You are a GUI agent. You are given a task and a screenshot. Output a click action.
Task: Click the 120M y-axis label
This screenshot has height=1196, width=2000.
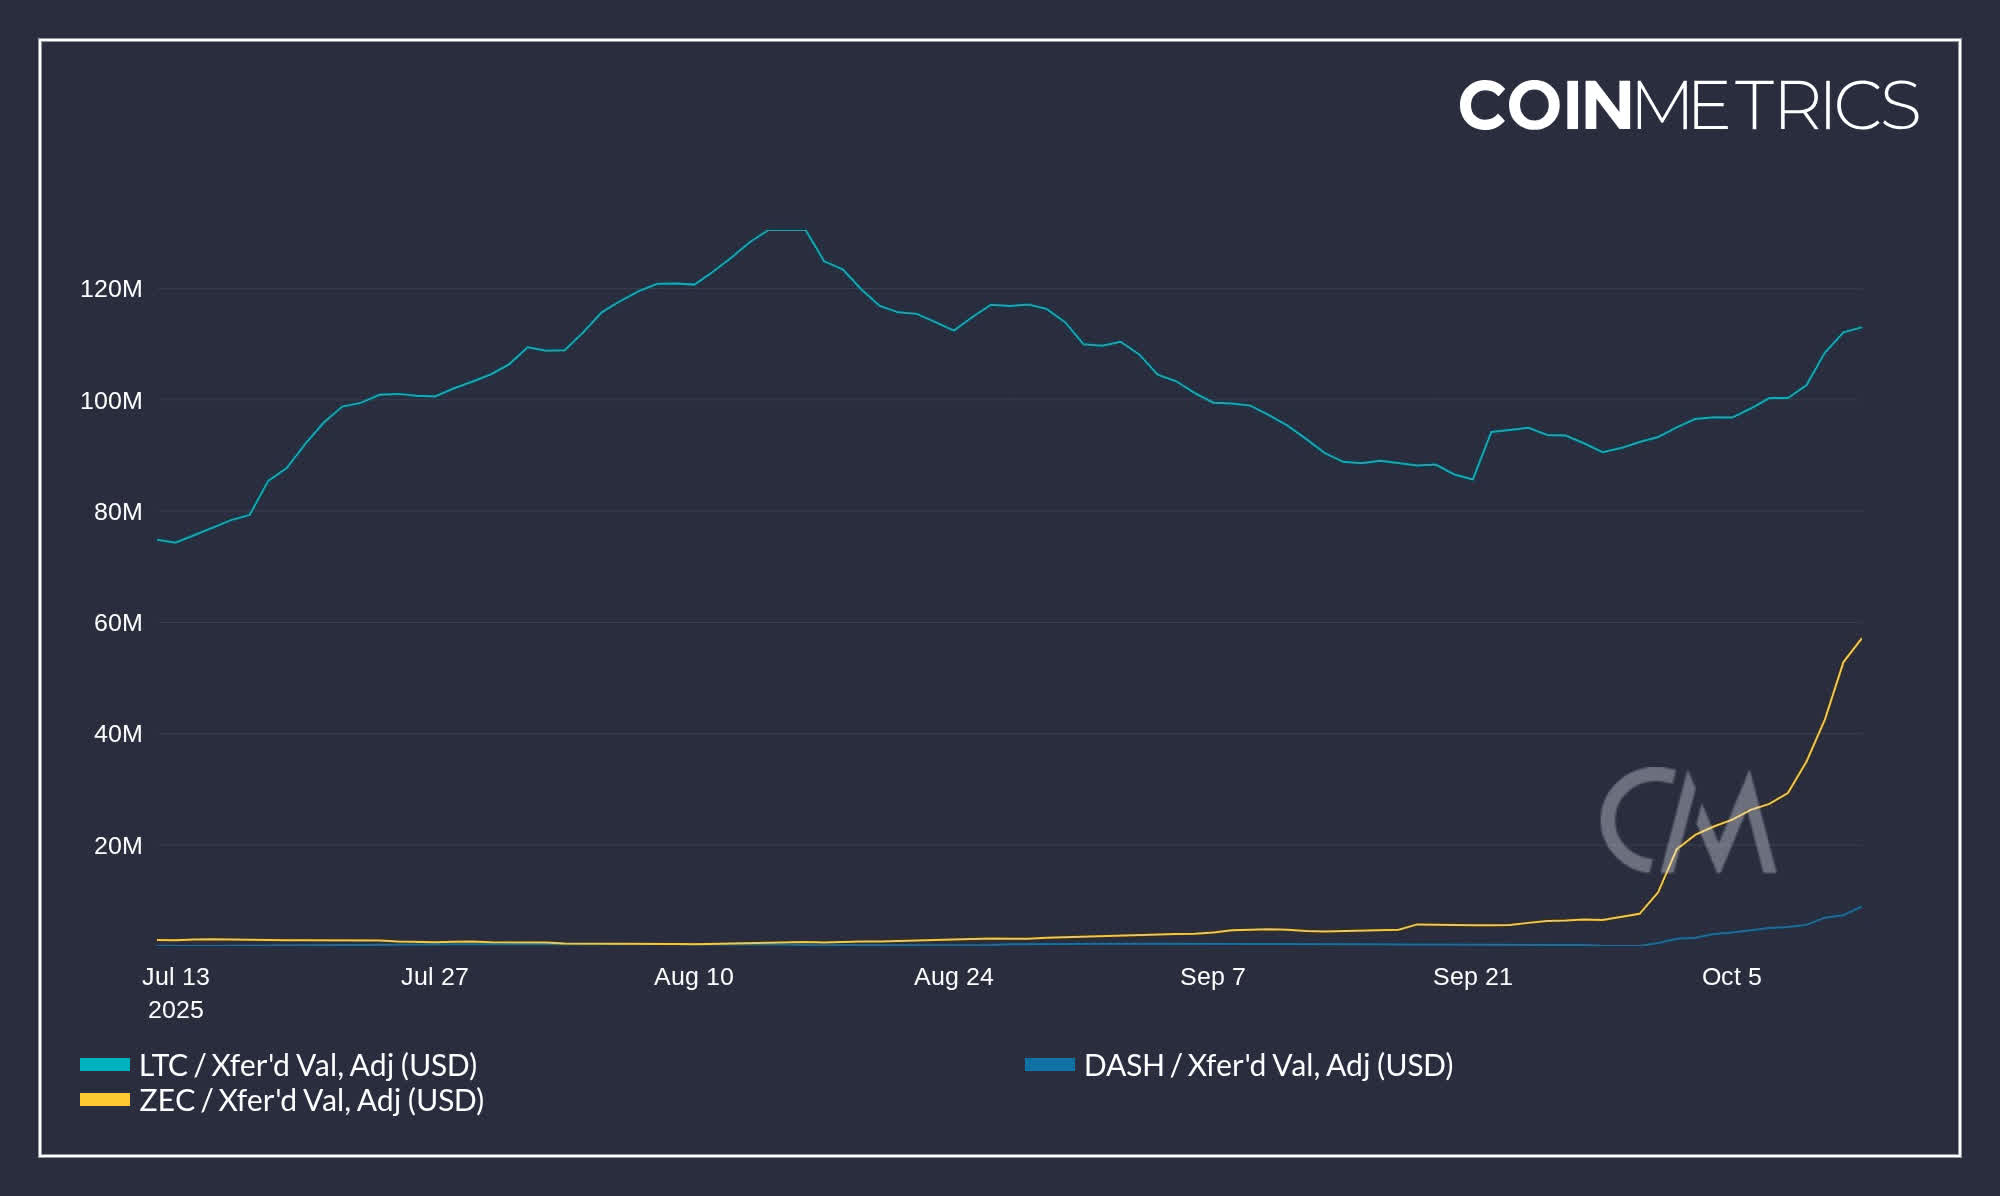tap(111, 288)
